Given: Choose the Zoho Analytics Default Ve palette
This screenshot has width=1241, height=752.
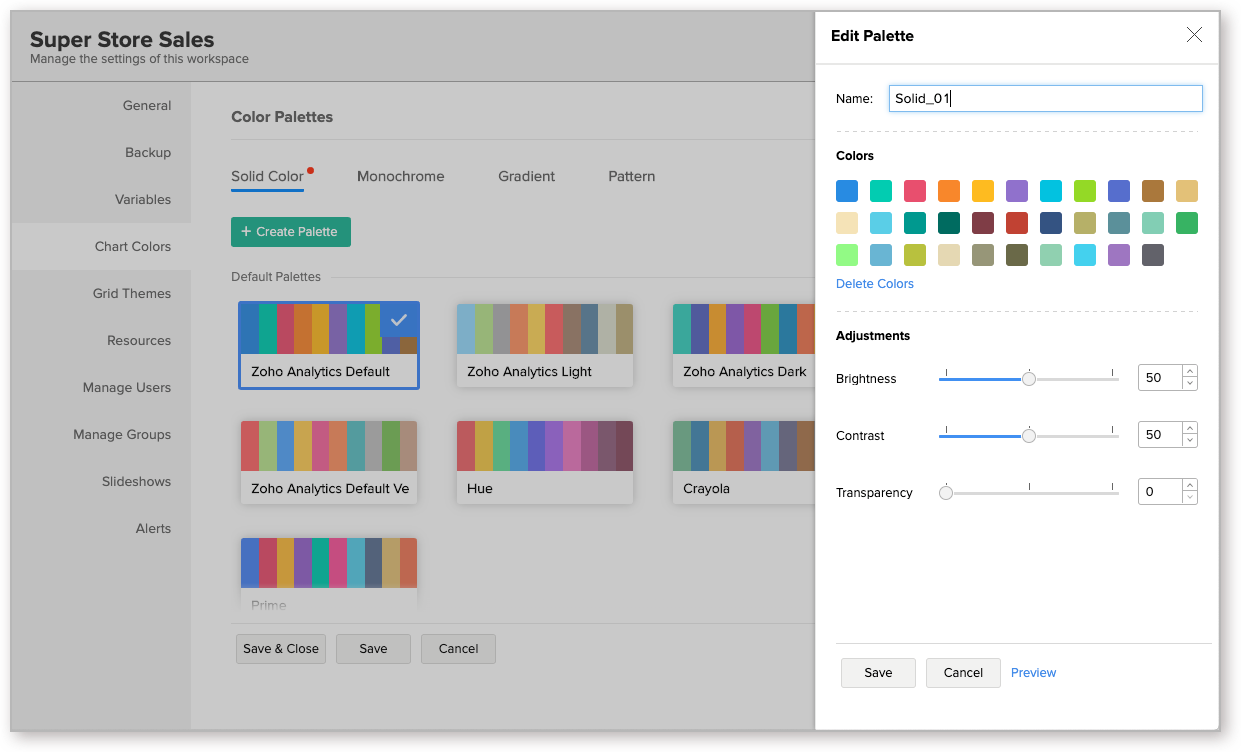Looking at the screenshot, I should tap(329, 462).
